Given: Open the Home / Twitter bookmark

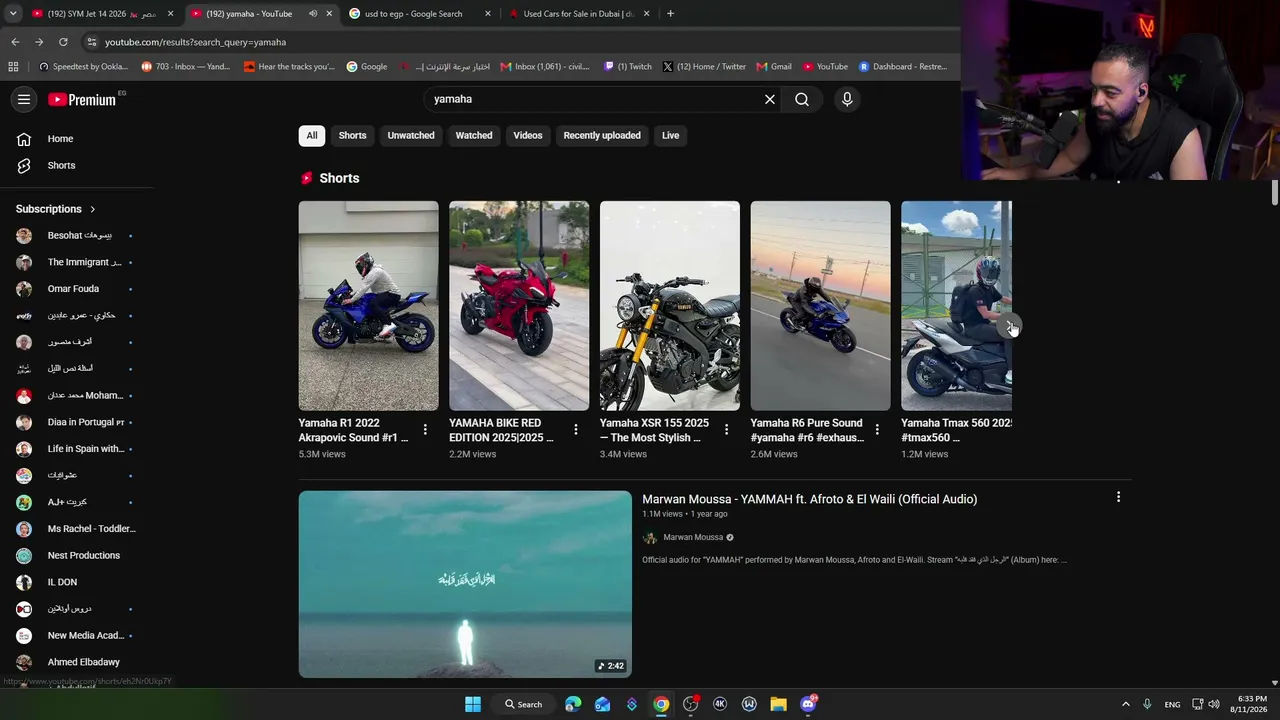Looking at the screenshot, I should [704, 67].
